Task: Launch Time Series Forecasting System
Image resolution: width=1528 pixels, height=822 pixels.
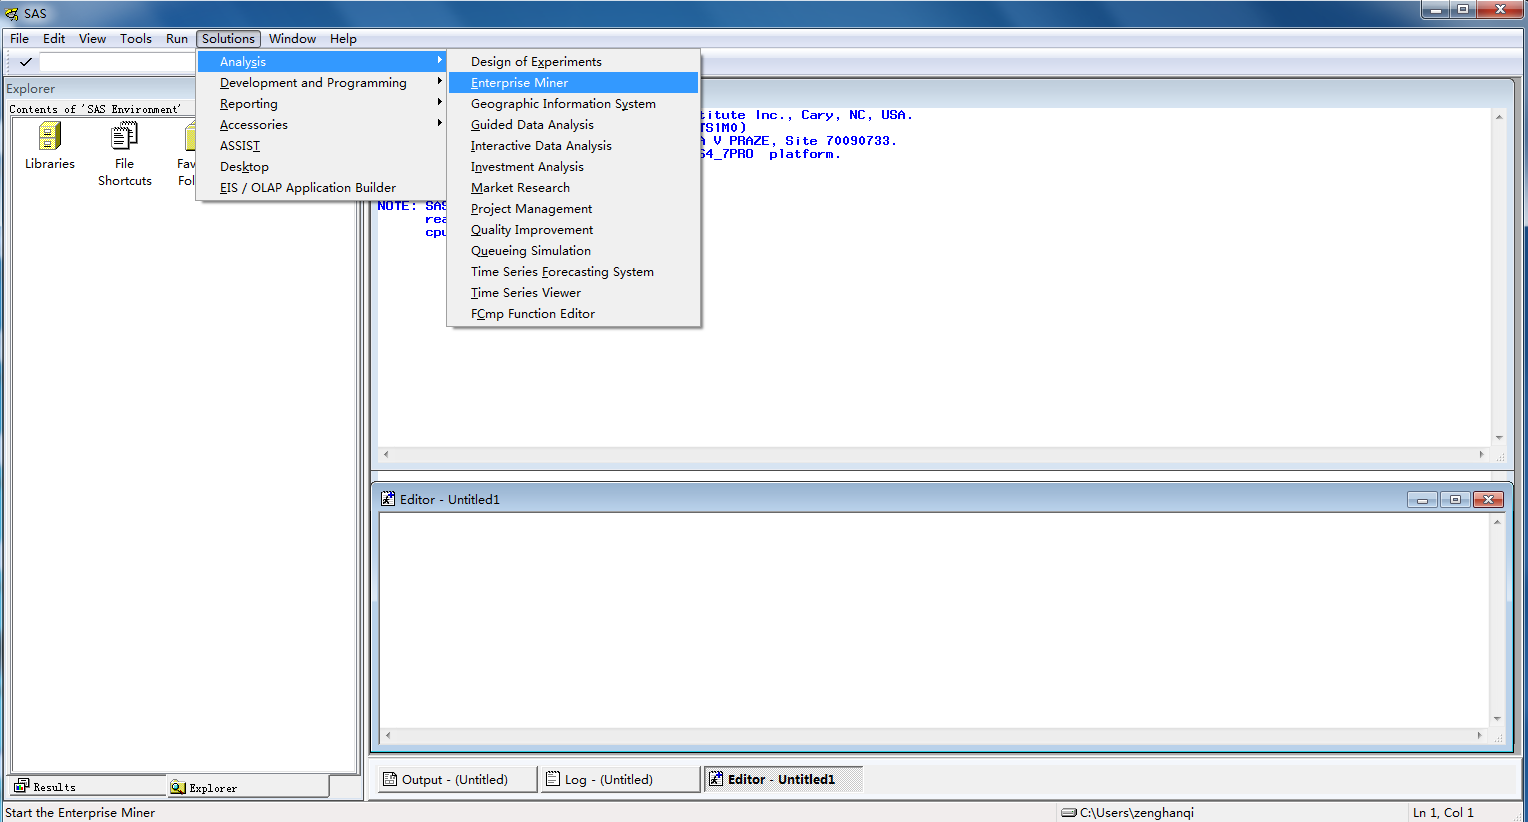Action: [574, 272]
